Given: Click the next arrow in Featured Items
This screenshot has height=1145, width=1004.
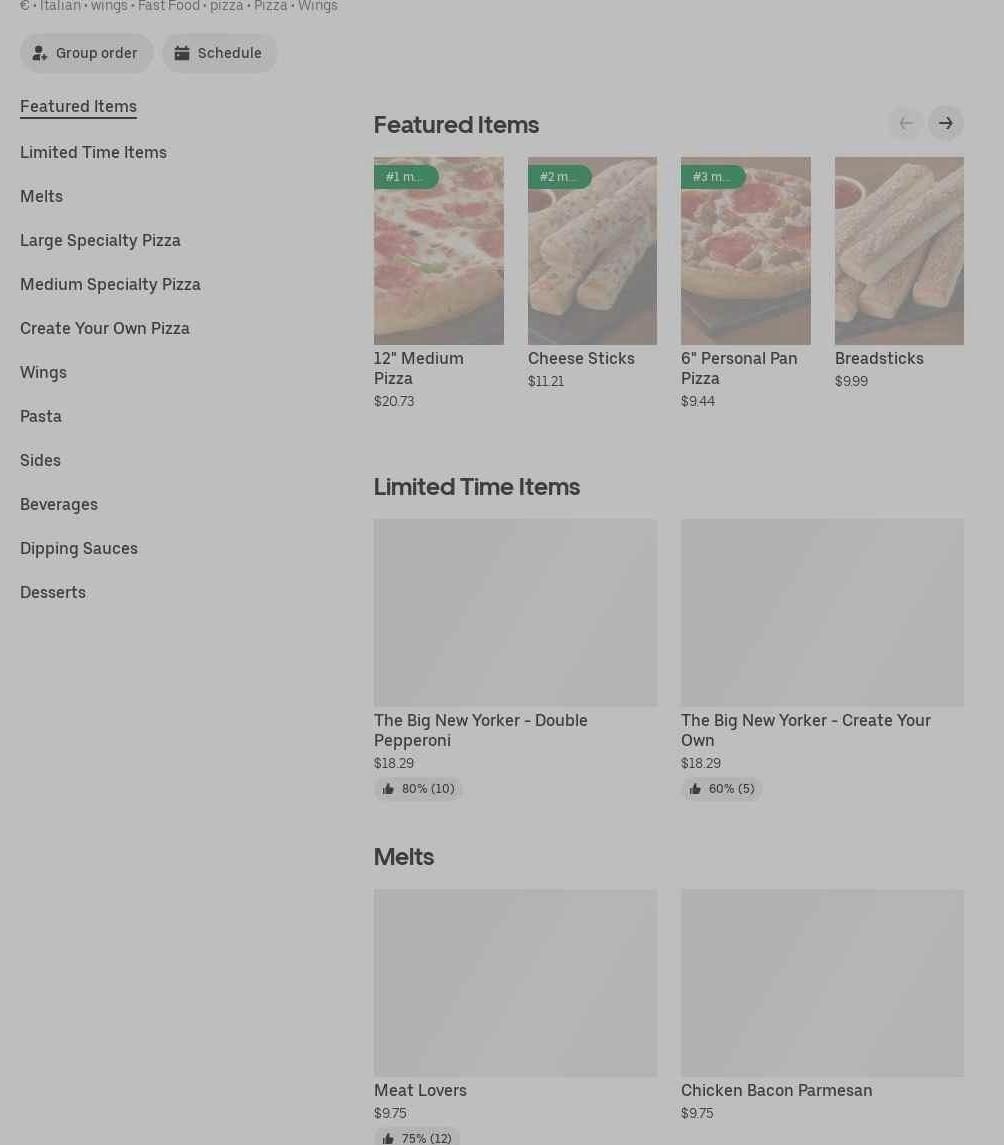Looking at the screenshot, I should (945, 123).
